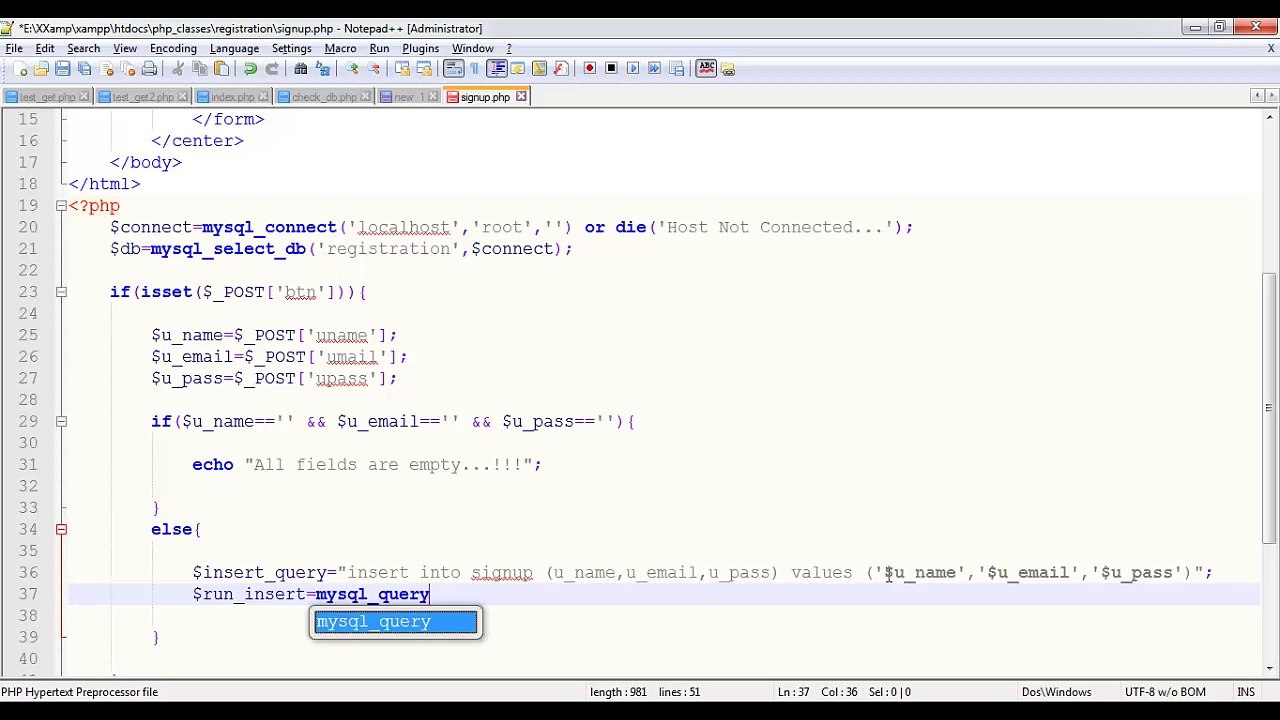
Task: Open the Plugins menu
Action: click(420, 48)
